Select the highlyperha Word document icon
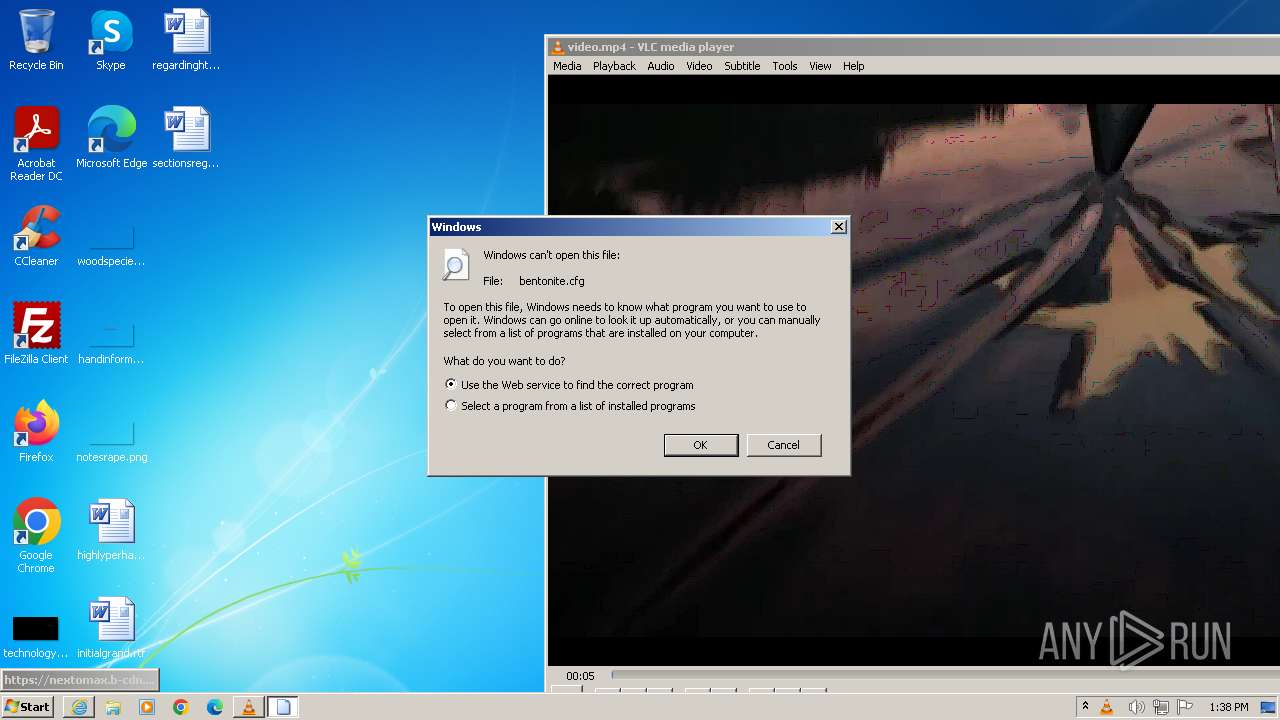Viewport: 1280px width, 720px height. pos(111,530)
